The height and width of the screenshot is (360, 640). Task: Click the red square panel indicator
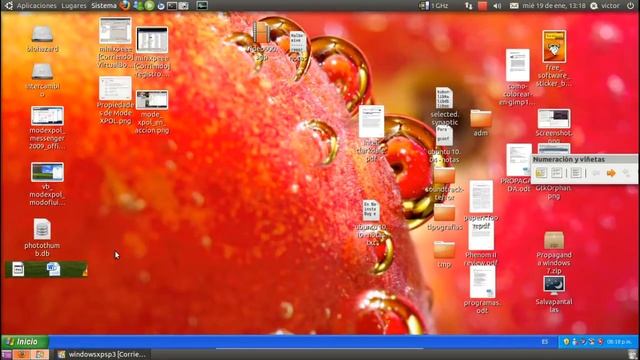point(483,6)
